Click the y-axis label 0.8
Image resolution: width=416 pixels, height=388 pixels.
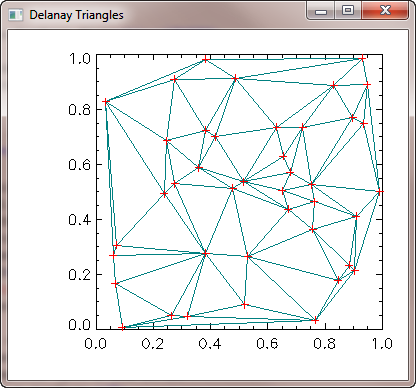(79, 110)
